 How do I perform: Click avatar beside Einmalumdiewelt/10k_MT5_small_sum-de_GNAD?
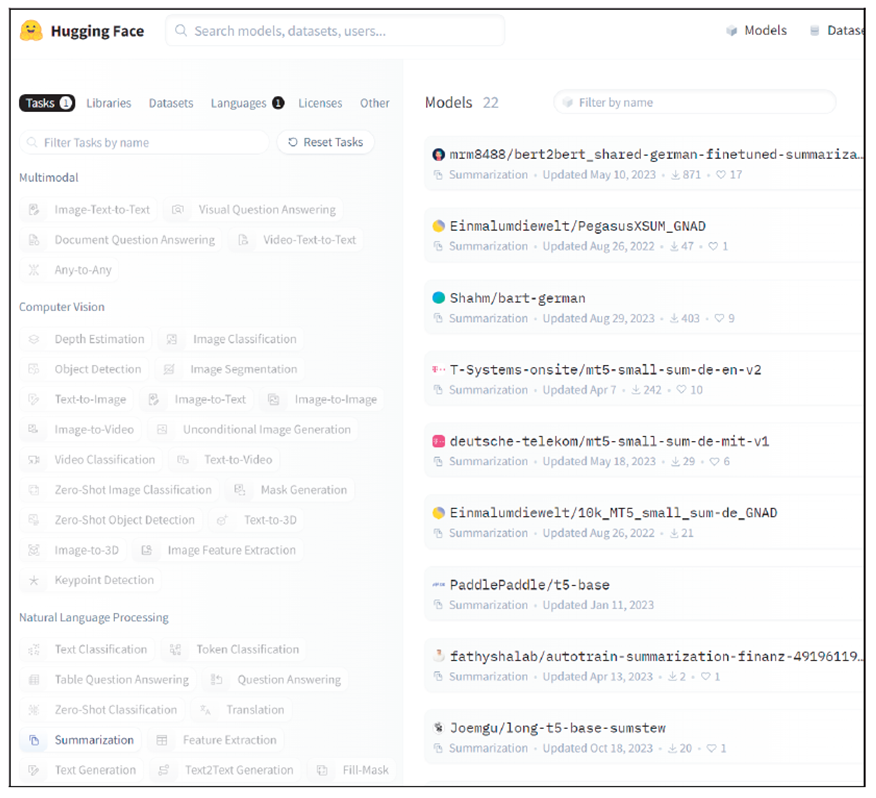coord(439,513)
